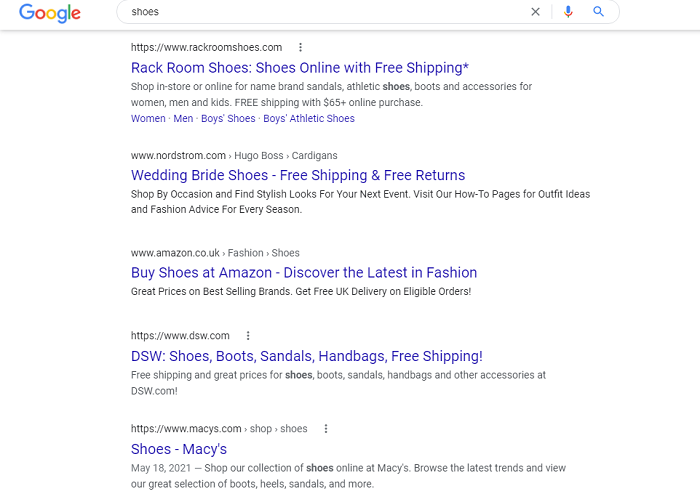Click the https://www.dsw.com URL text
This screenshot has width=700, height=494.
point(180,336)
